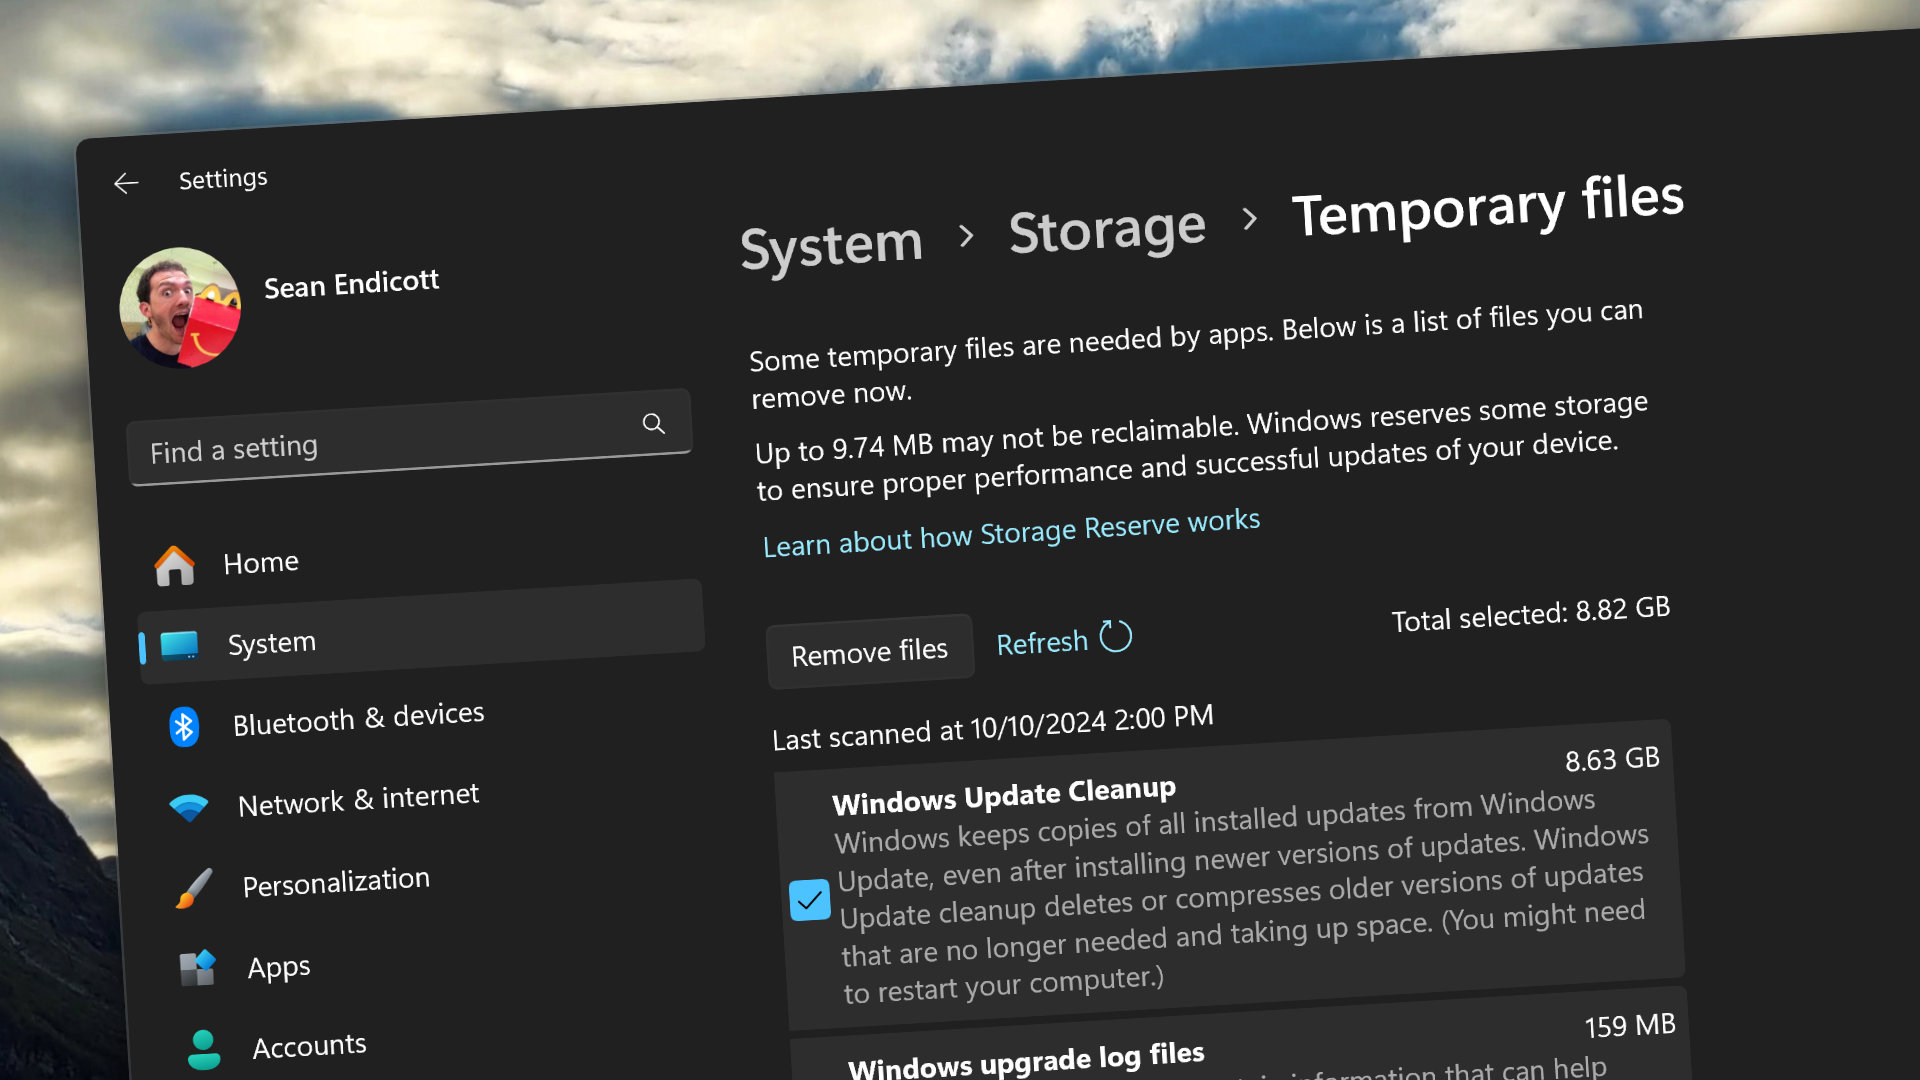Click Learn about Storage Reserve works link
The height and width of the screenshot is (1080, 1920).
(x=1010, y=522)
